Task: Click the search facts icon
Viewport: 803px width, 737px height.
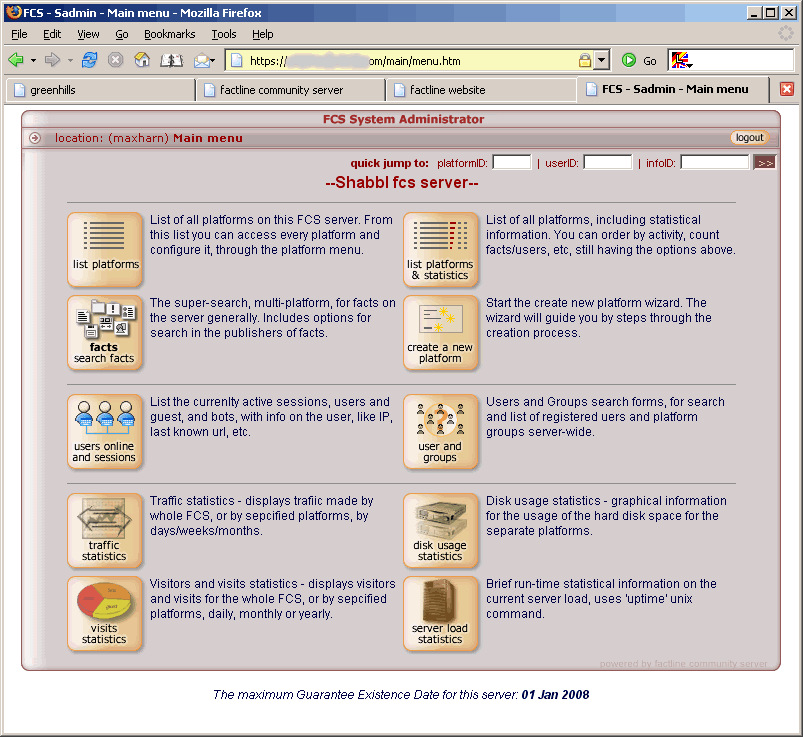Action: coord(105,332)
